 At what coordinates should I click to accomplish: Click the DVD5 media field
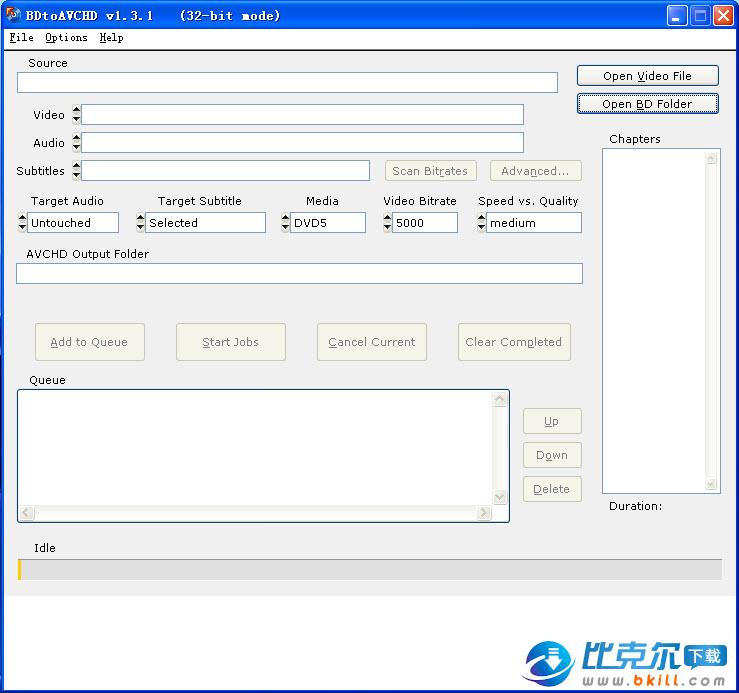coord(328,223)
